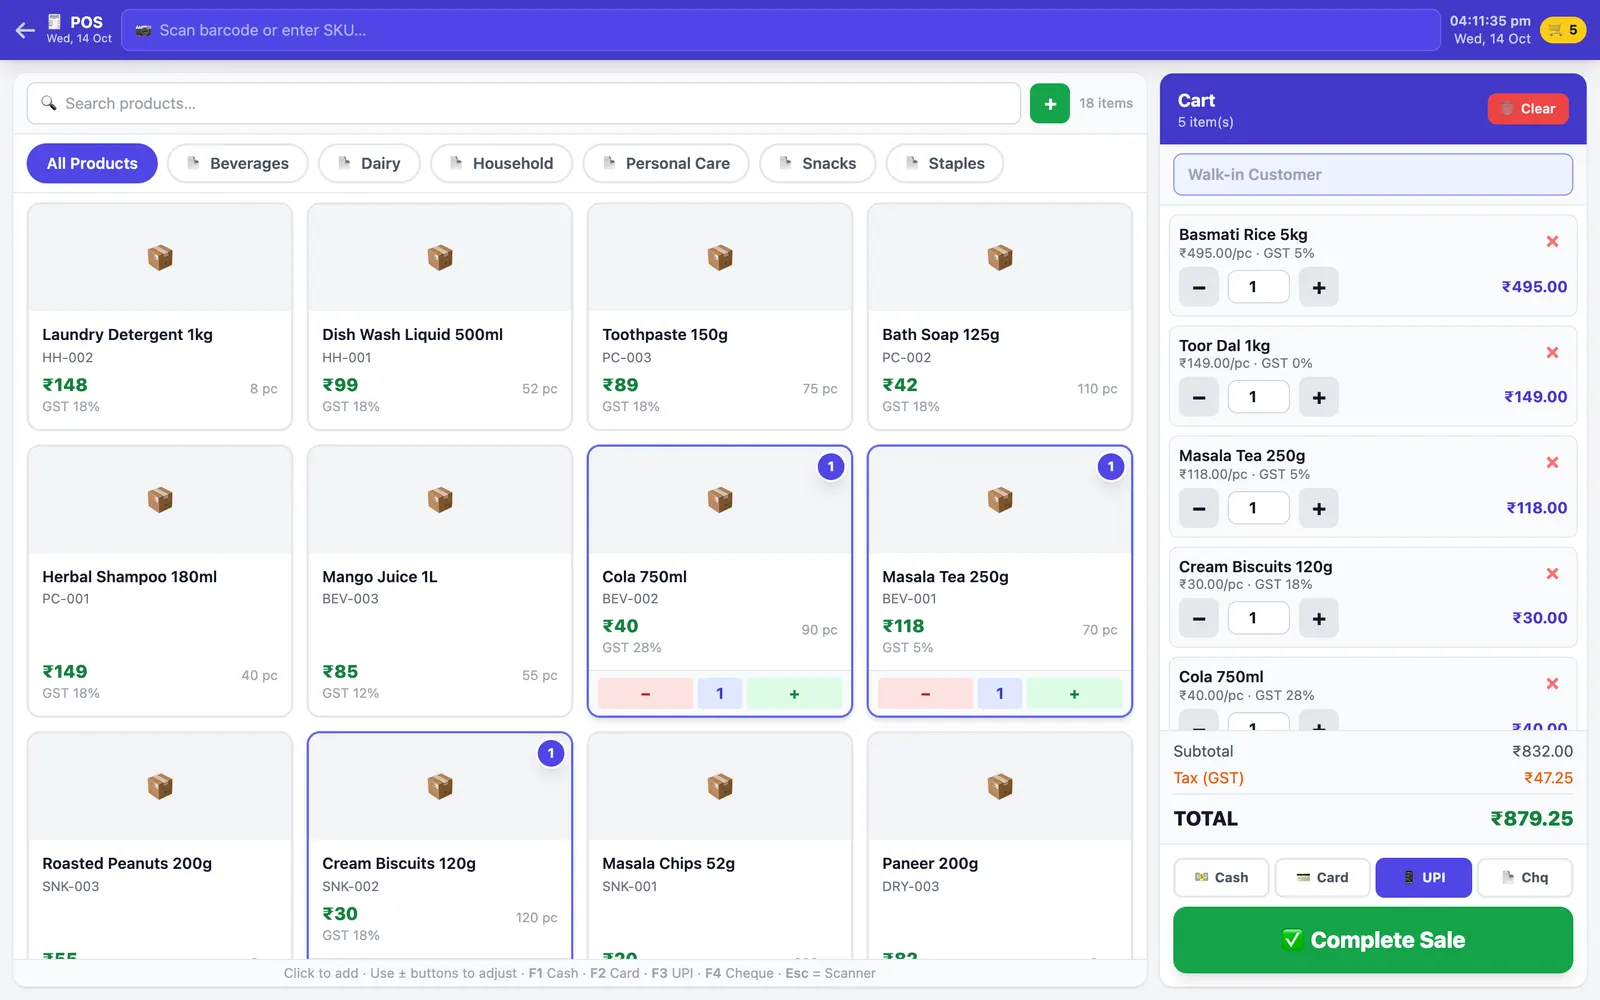Increase Basmati Rice 5kg quantity in cart
This screenshot has width=1600, height=1000.
click(1319, 287)
